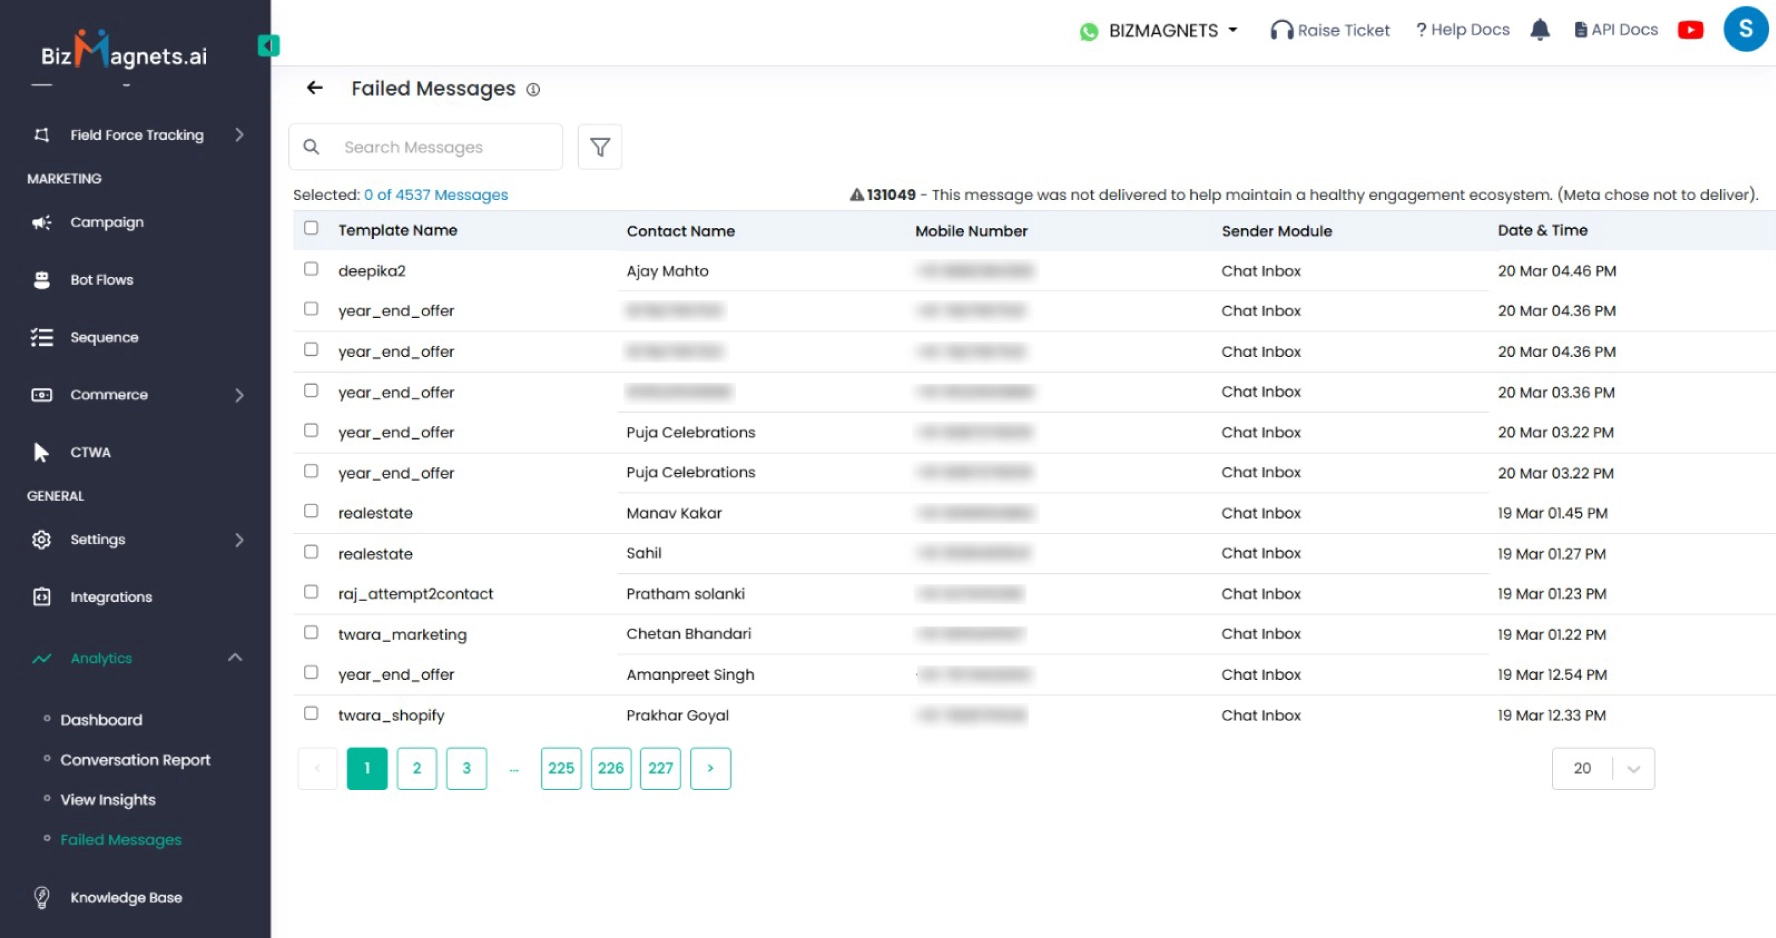Open the page size 20 dropdown
This screenshot has width=1776, height=938.
(1603, 768)
